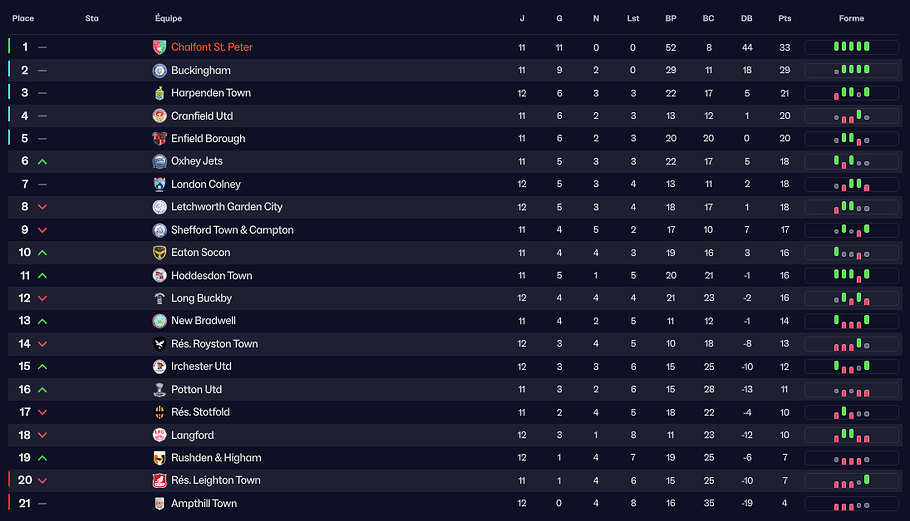Open the Oxhey Jets crest icon
Image resolution: width=910 pixels, height=521 pixels.
tap(159, 161)
